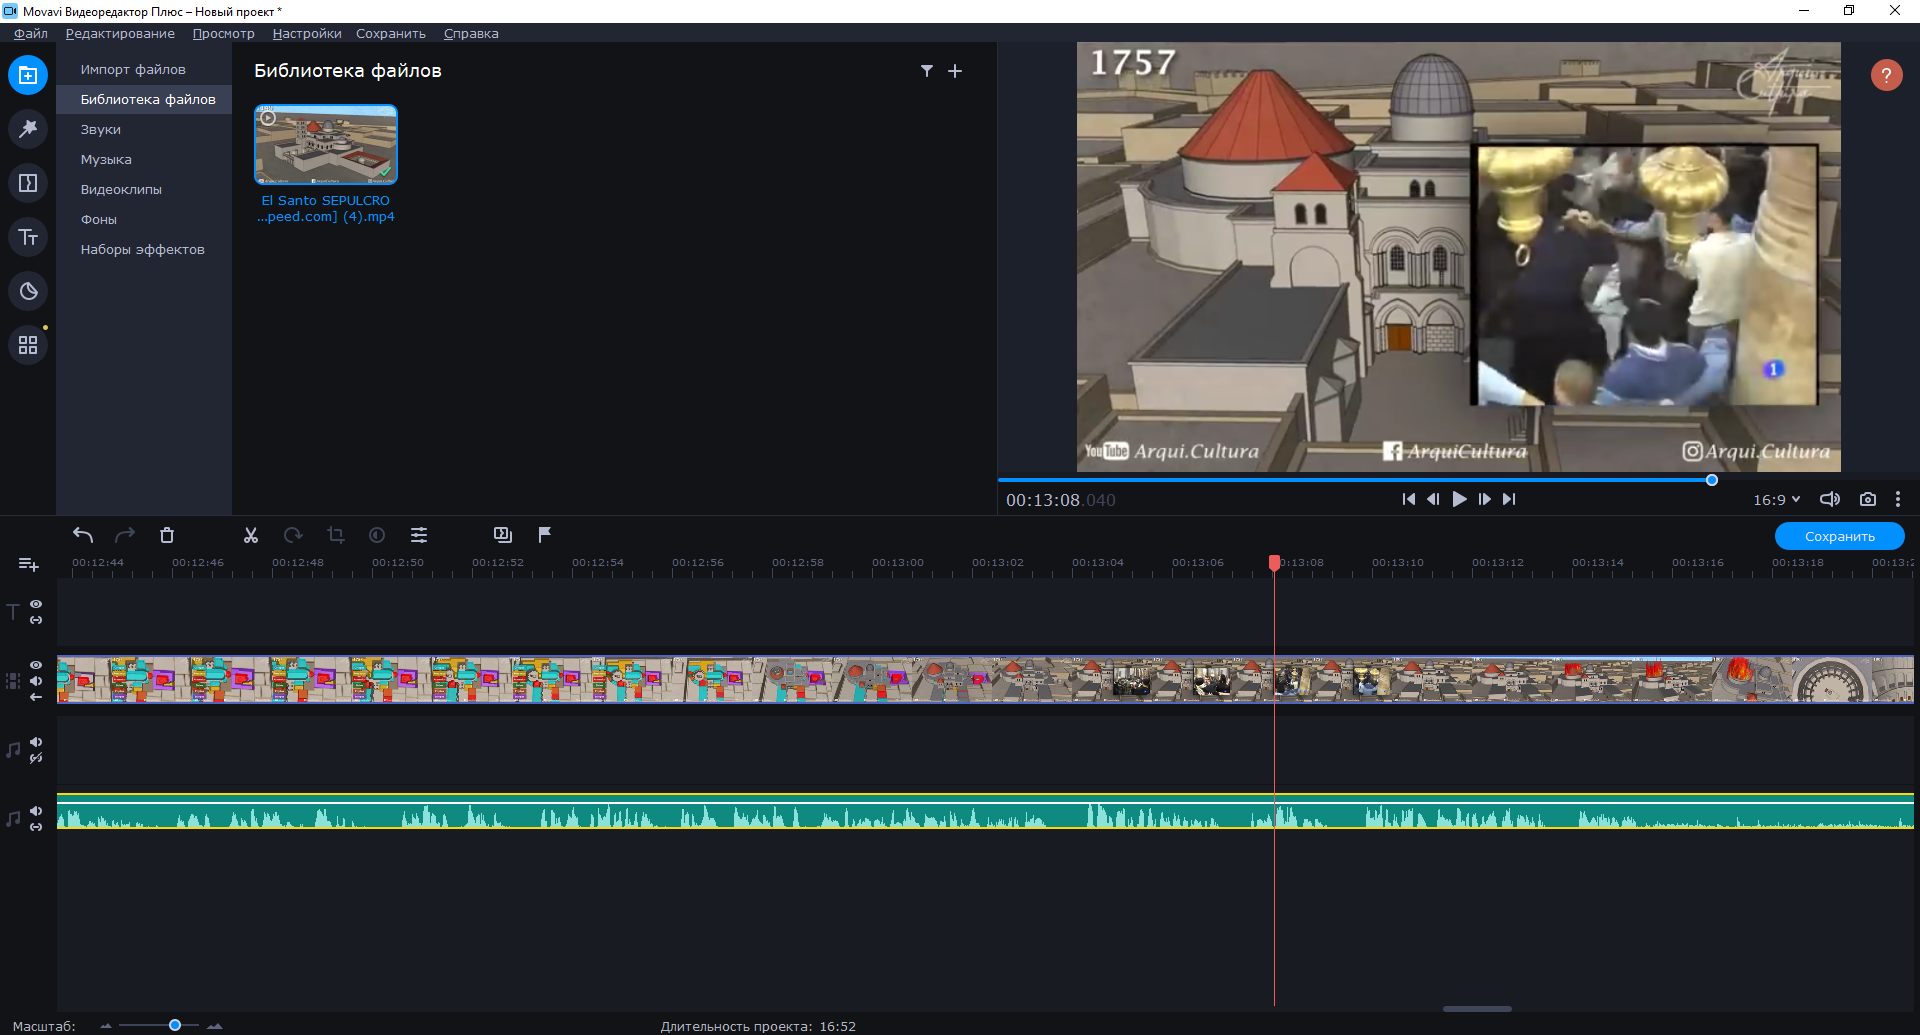1920x1035 pixels.
Task: Rotate the clip with rotate icon
Action: [293, 535]
